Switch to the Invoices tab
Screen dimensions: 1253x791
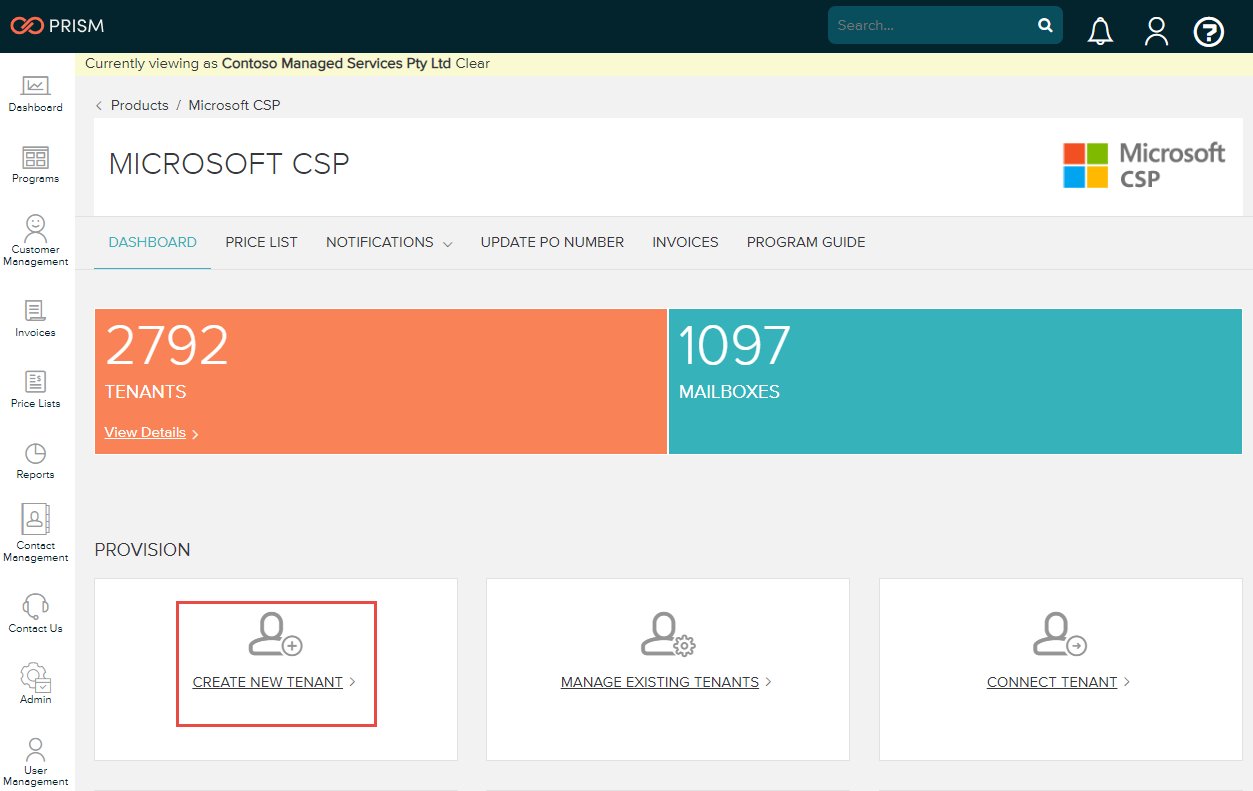pos(685,242)
